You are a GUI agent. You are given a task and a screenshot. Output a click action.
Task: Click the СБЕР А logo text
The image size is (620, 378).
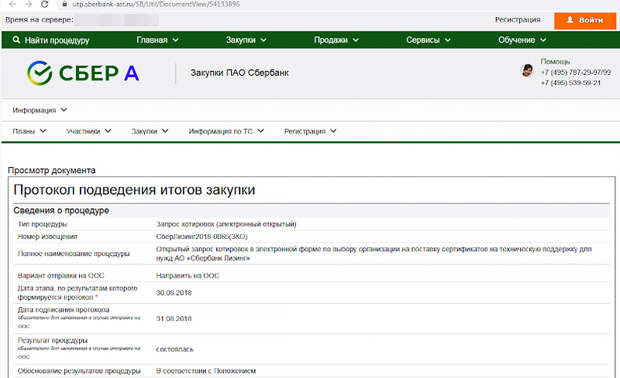(x=99, y=73)
